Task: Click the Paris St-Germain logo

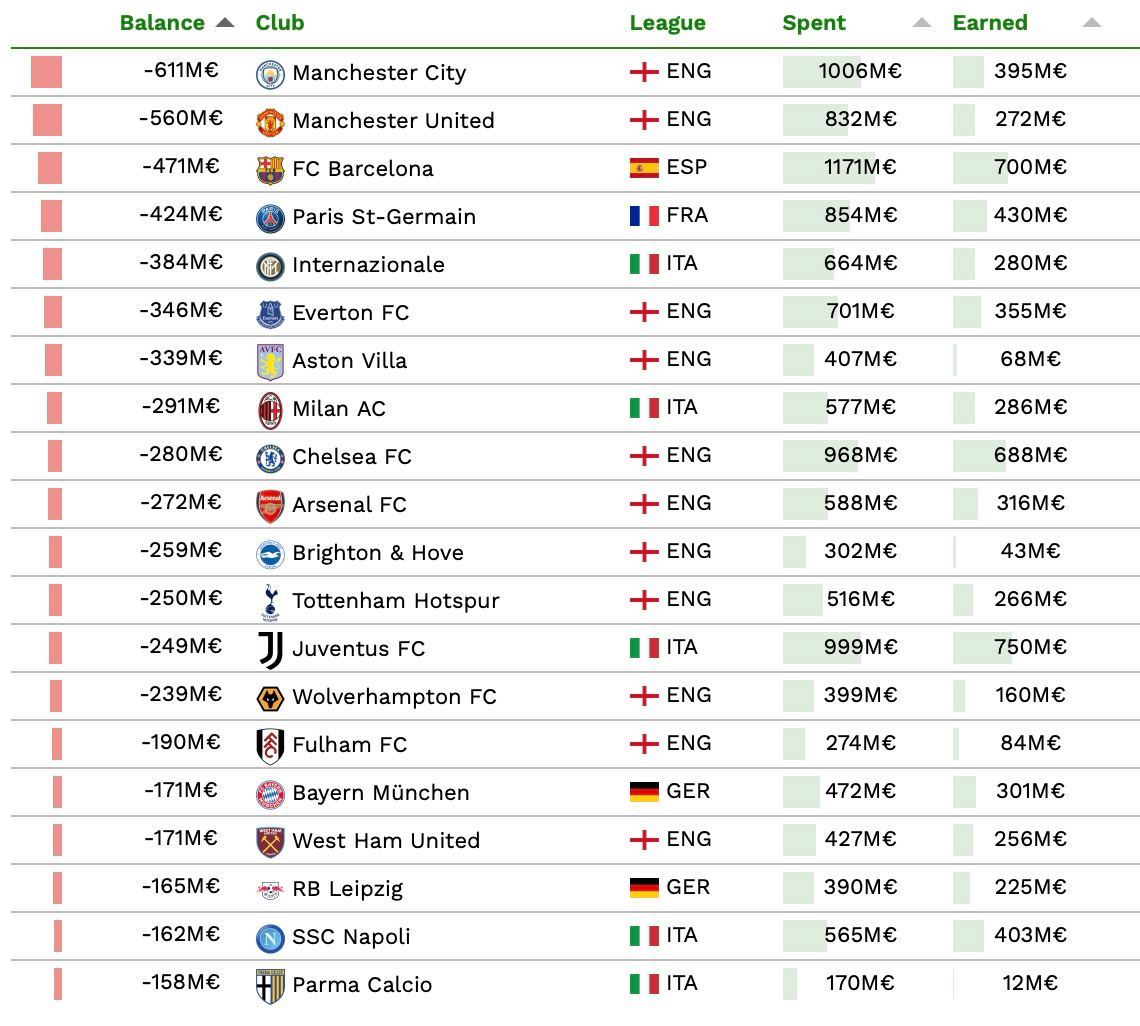Action: coord(270,218)
